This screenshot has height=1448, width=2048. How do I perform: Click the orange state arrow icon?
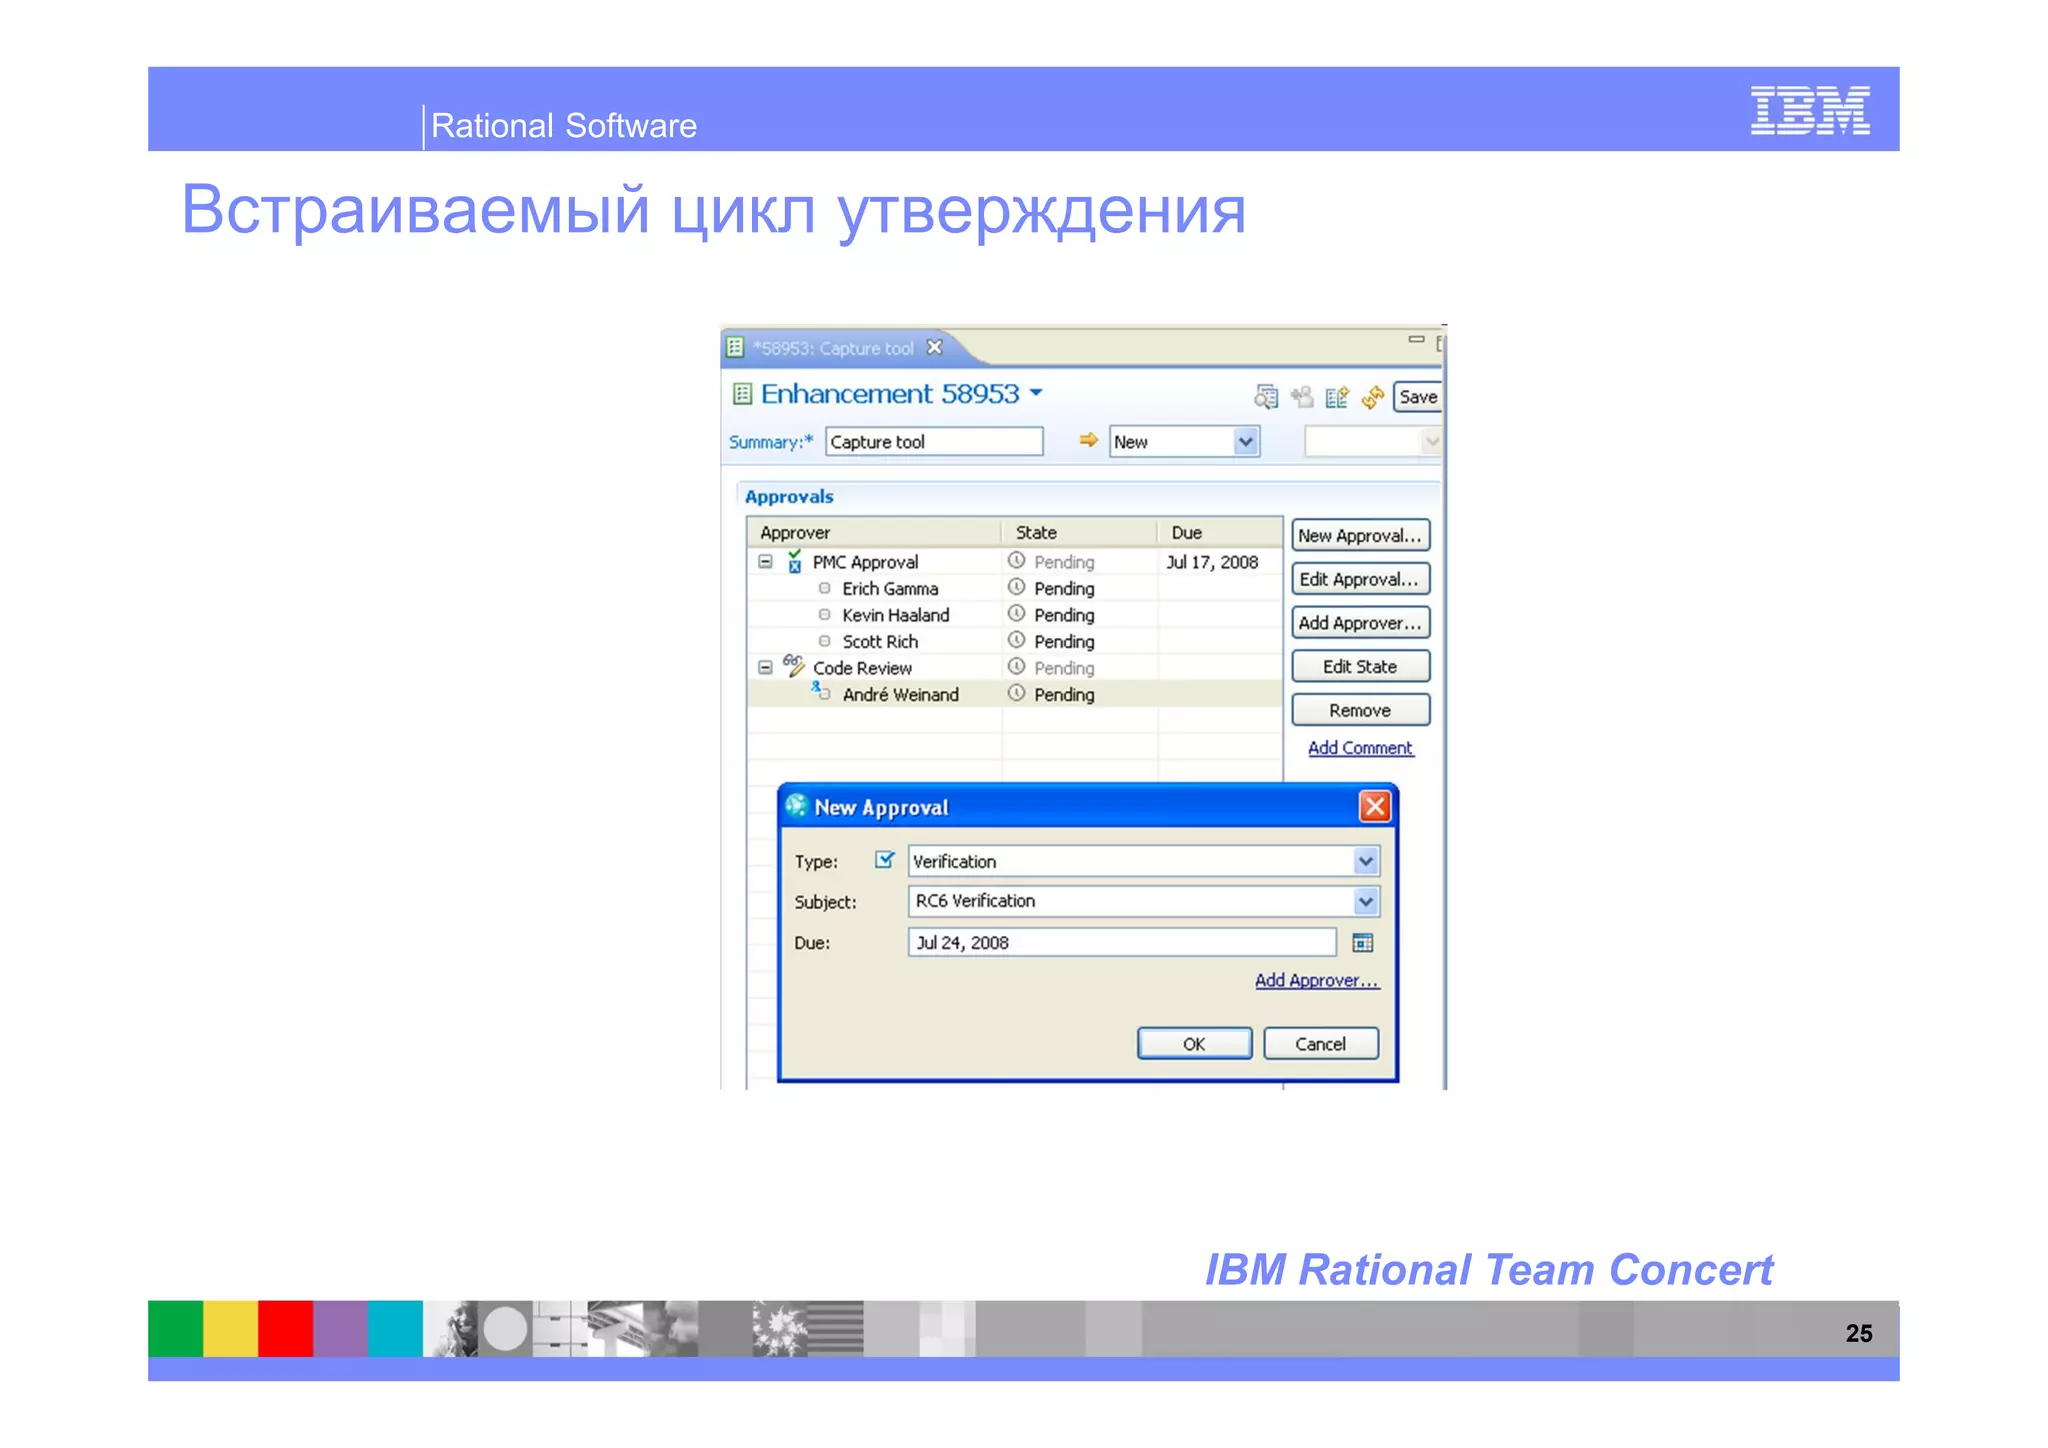tap(1088, 440)
